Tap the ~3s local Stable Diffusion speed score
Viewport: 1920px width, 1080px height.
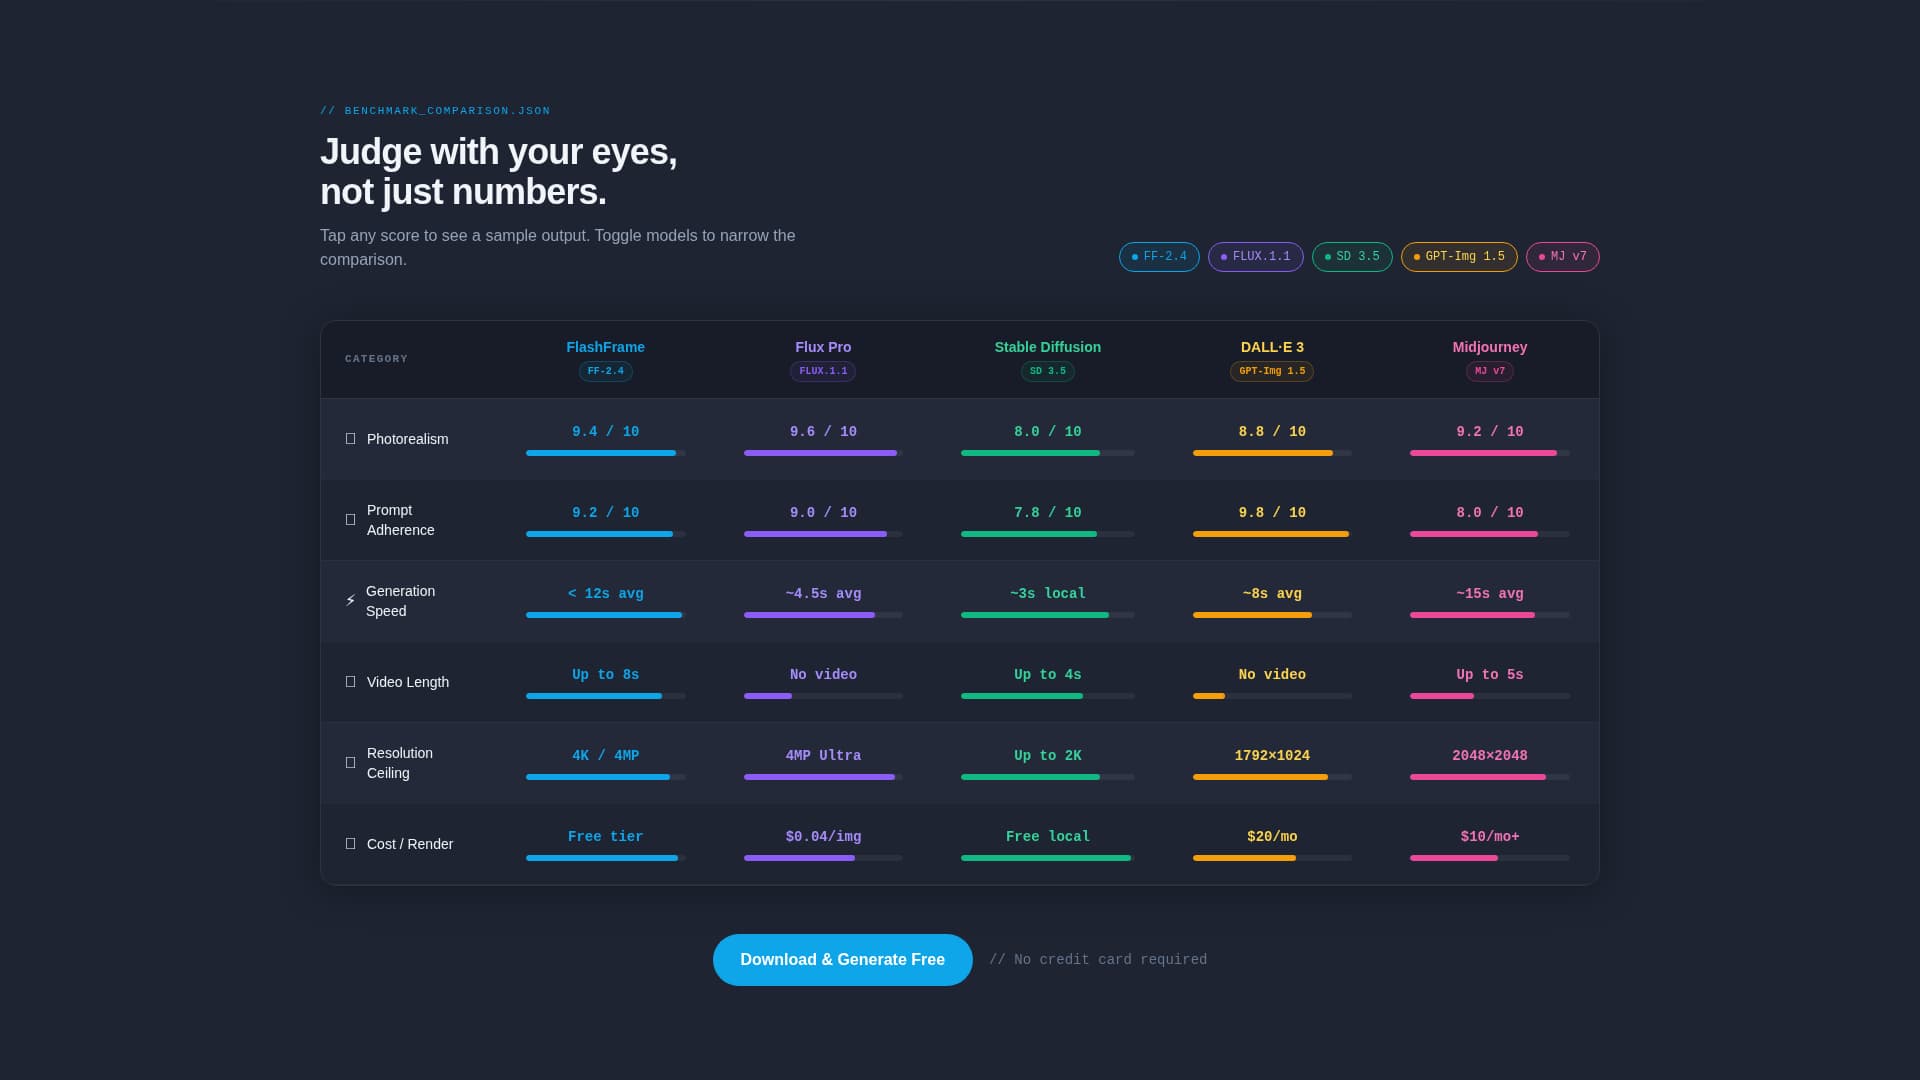[1047, 593]
